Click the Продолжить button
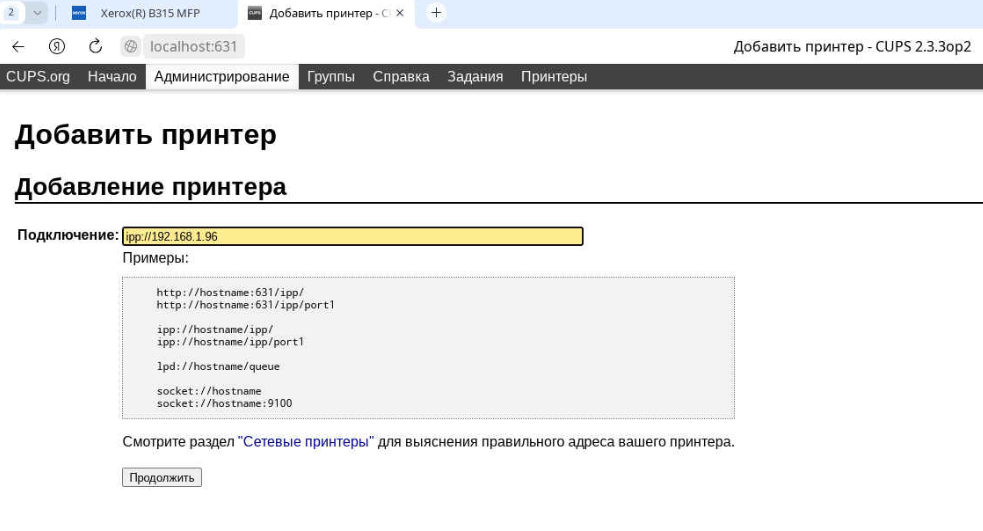This screenshot has height=531, width=983. click(x=162, y=477)
